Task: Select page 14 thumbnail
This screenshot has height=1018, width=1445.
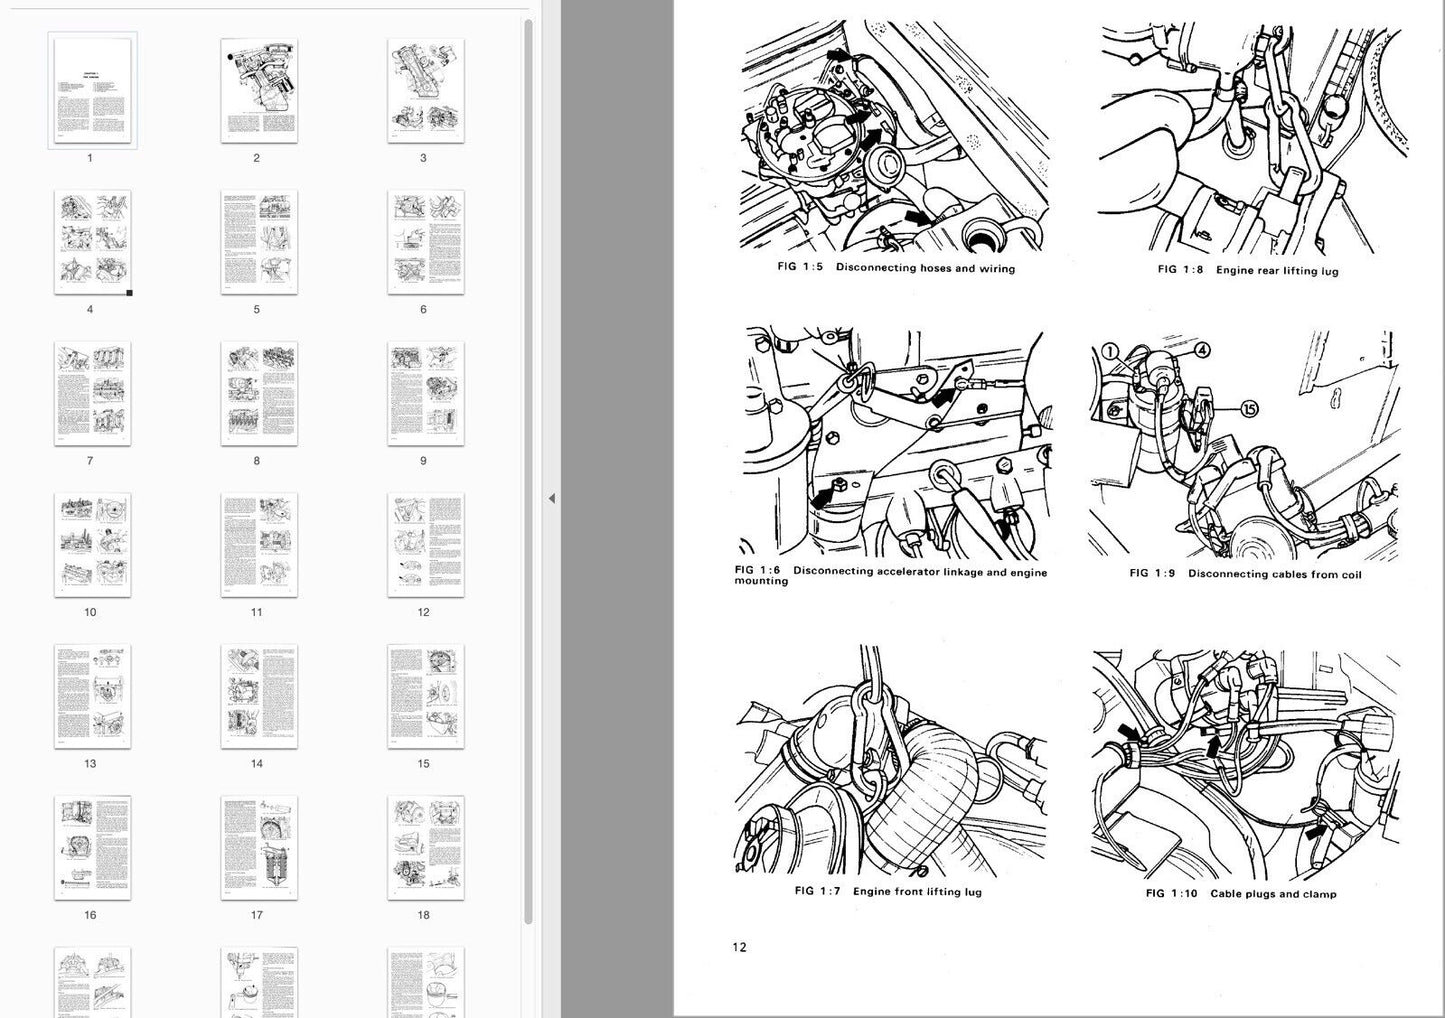Action: [258, 697]
